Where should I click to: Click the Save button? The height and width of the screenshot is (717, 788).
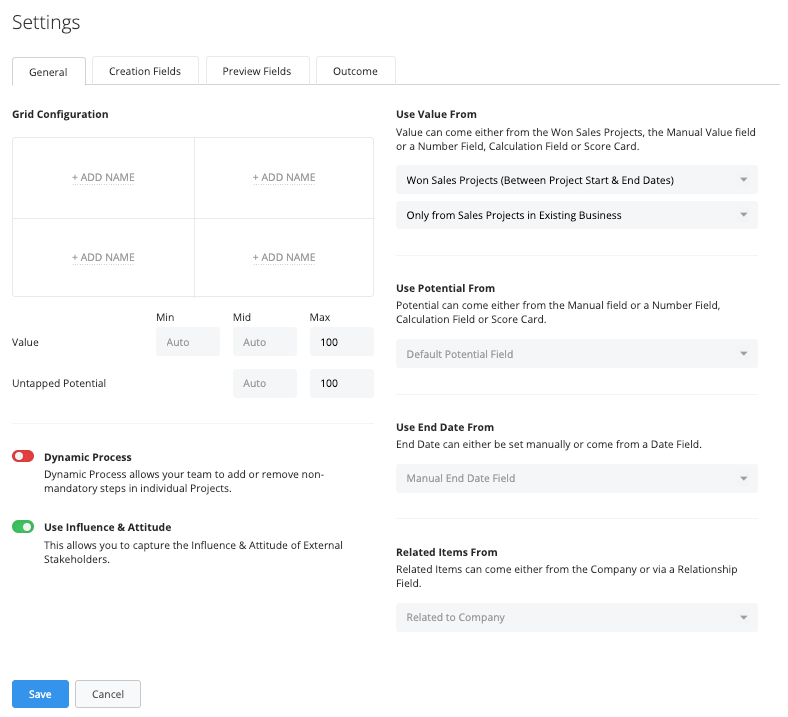coord(40,694)
